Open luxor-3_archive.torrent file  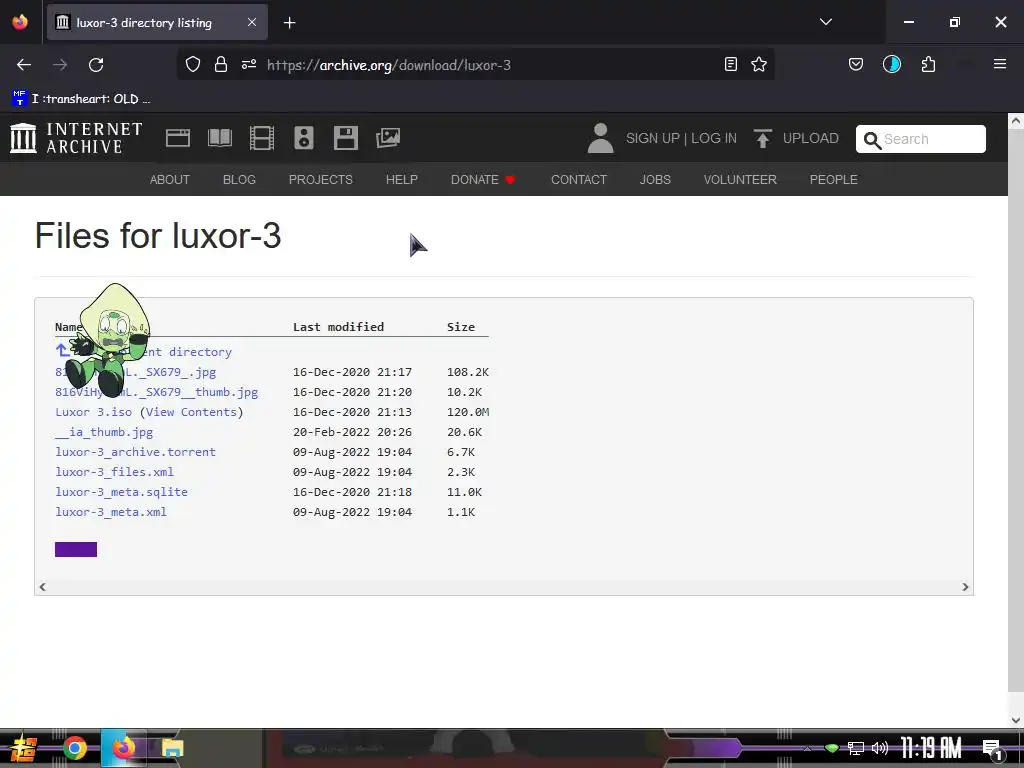135,452
